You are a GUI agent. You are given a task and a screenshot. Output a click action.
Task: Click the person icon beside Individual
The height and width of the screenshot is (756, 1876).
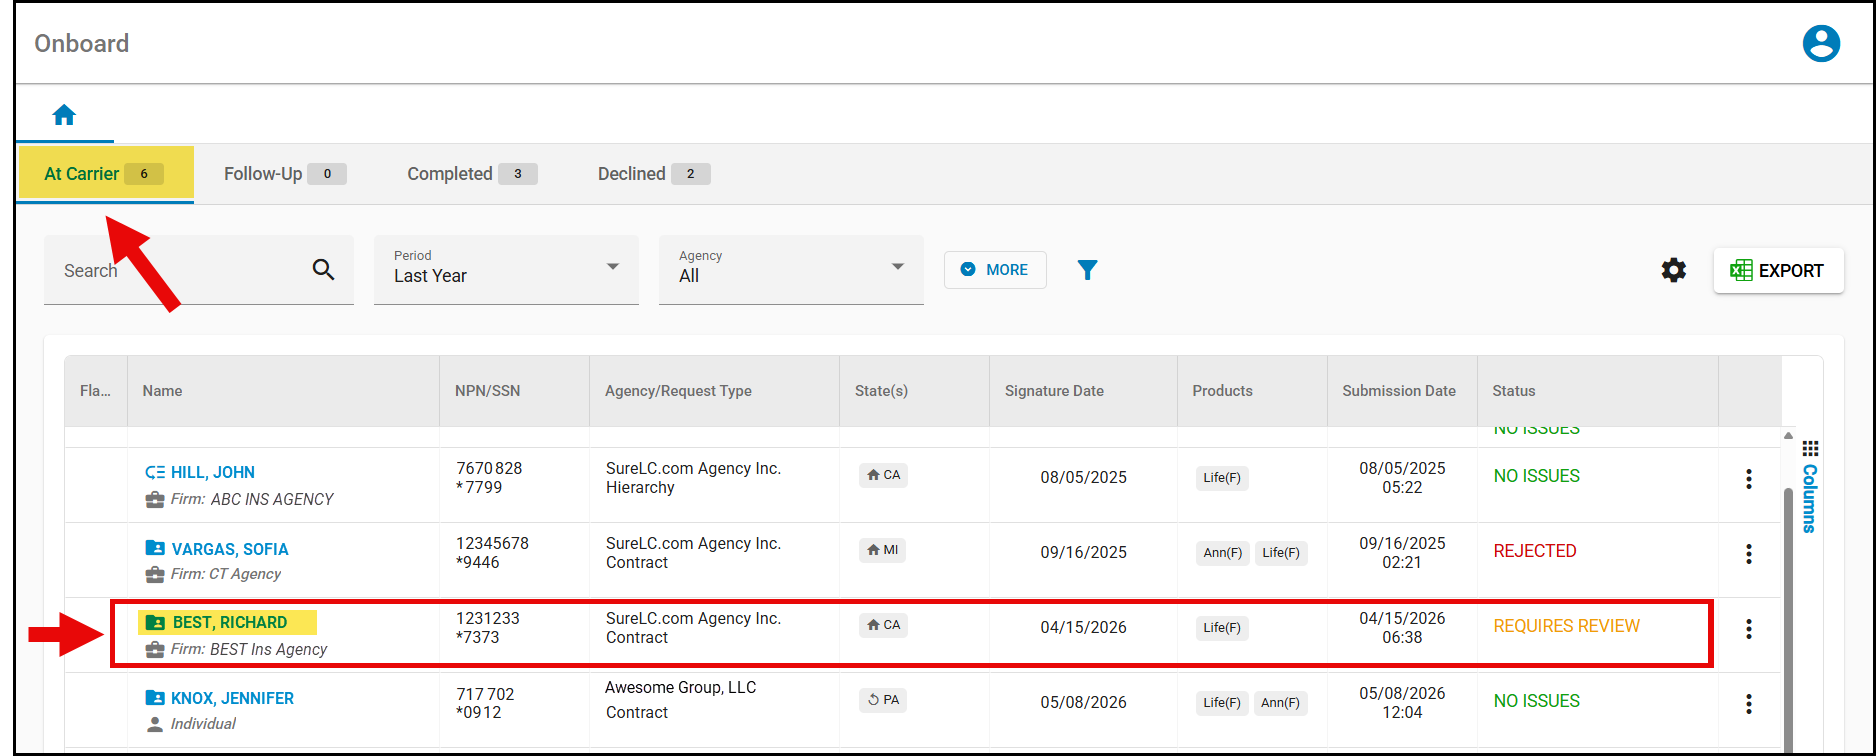pyautogui.click(x=155, y=724)
